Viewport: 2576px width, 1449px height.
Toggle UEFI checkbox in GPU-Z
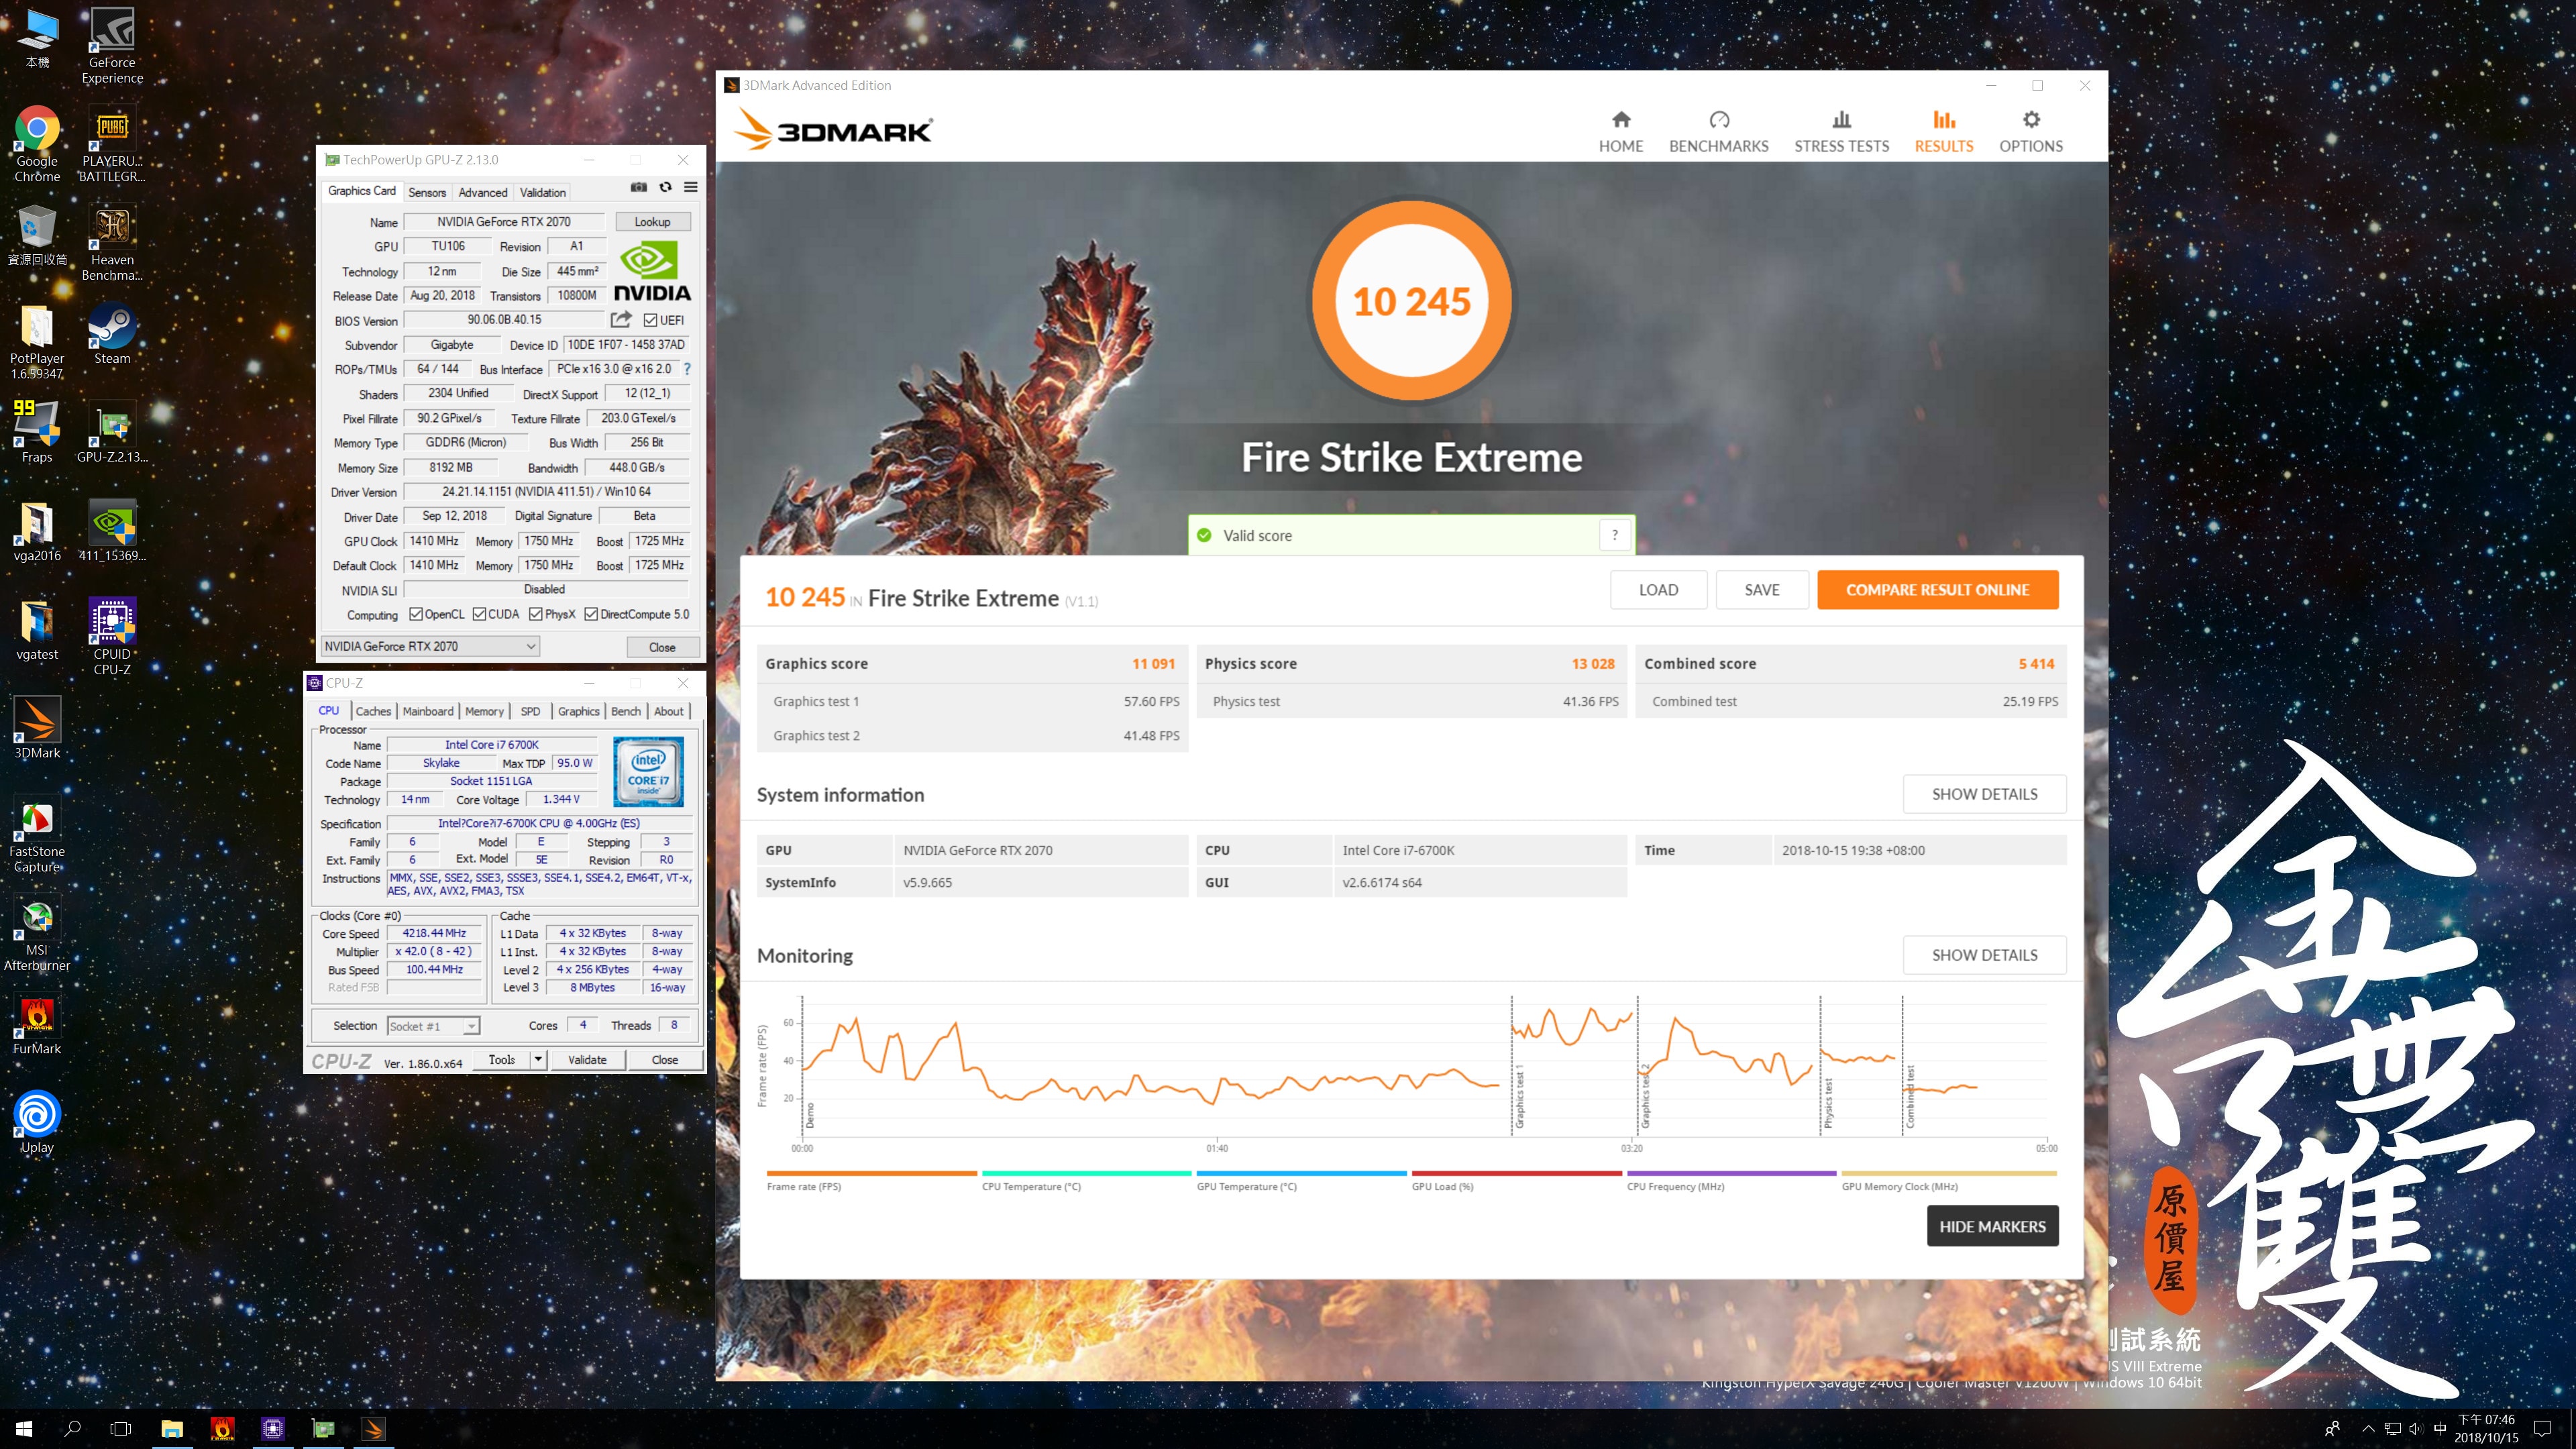pyautogui.click(x=650, y=320)
